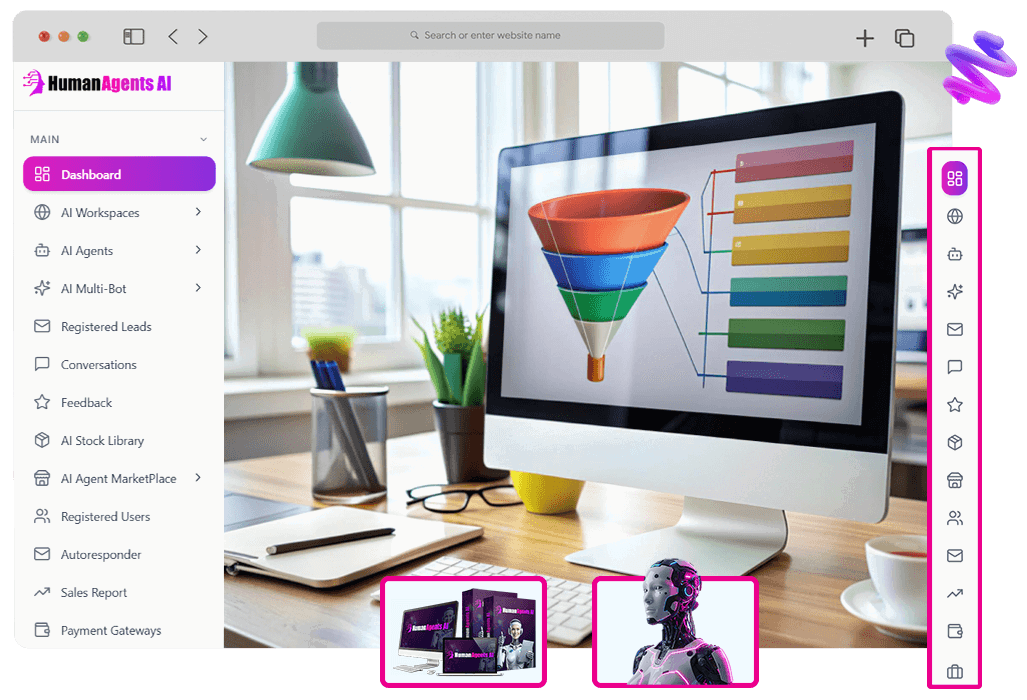
Task: Collapse the MAIN section chevron
Action: click(203, 140)
